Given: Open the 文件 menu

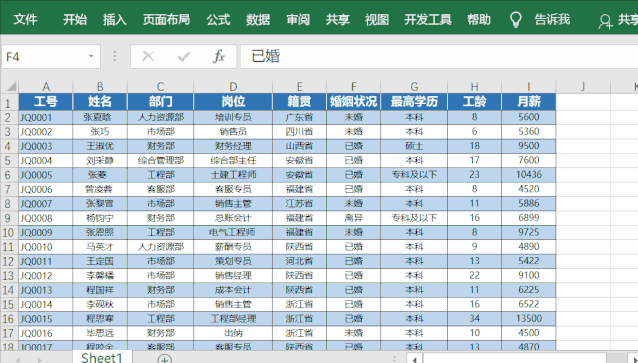Looking at the screenshot, I should (x=25, y=19).
